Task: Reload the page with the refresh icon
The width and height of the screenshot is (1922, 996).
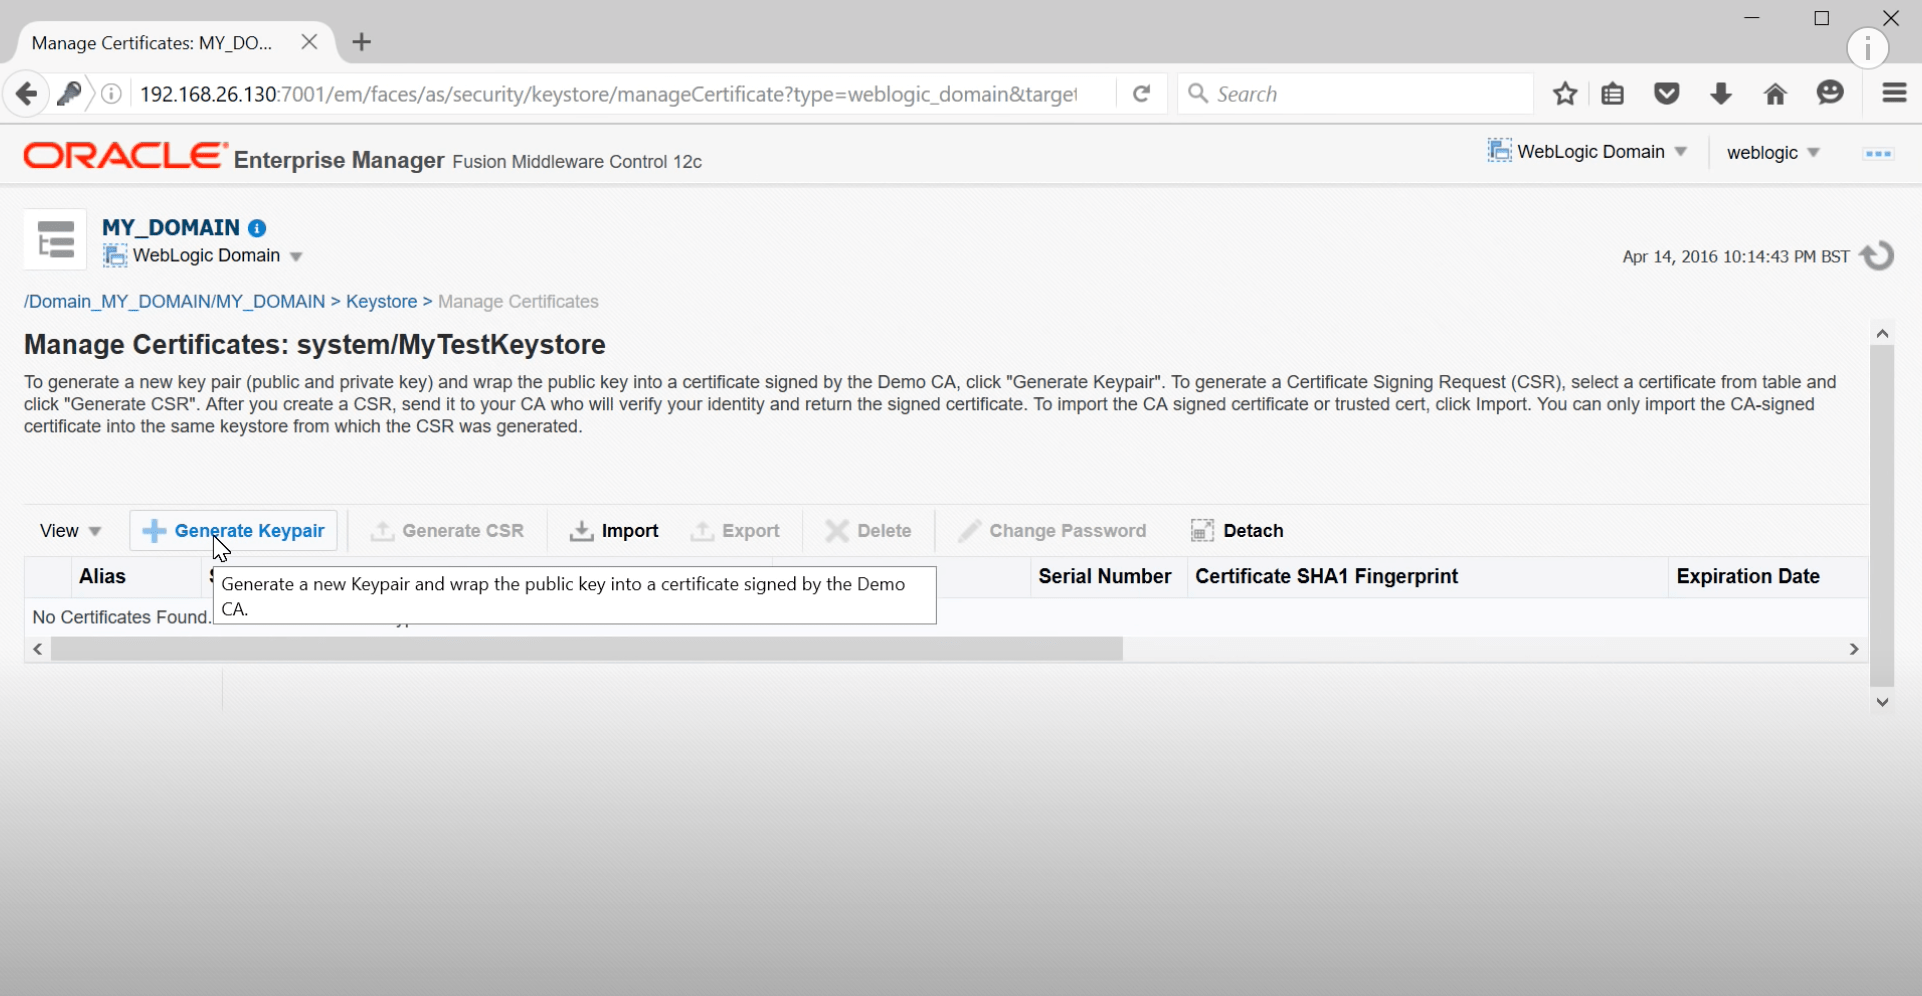Action: [1141, 93]
